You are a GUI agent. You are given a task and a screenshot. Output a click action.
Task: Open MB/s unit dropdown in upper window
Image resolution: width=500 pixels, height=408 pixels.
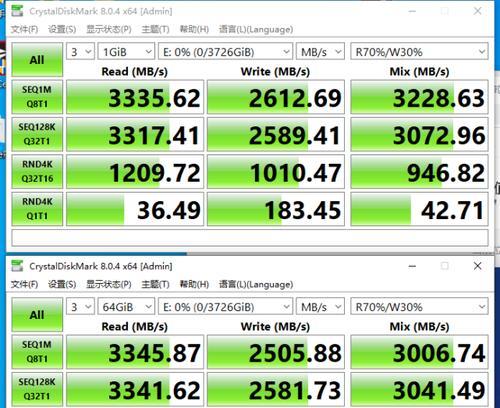(x=320, y=52)
